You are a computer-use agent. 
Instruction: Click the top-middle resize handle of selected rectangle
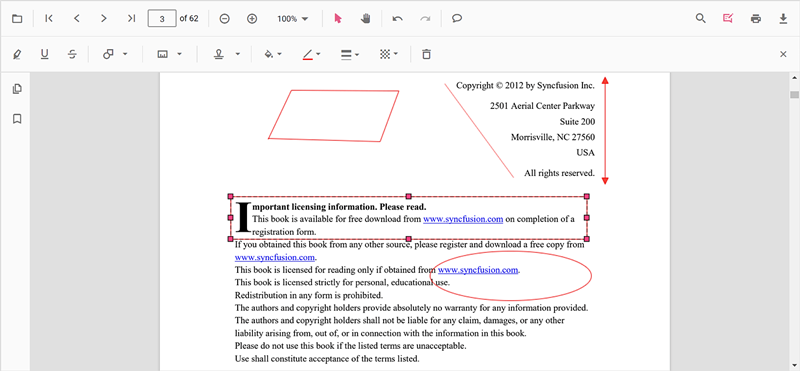click(x=408, y=196)
